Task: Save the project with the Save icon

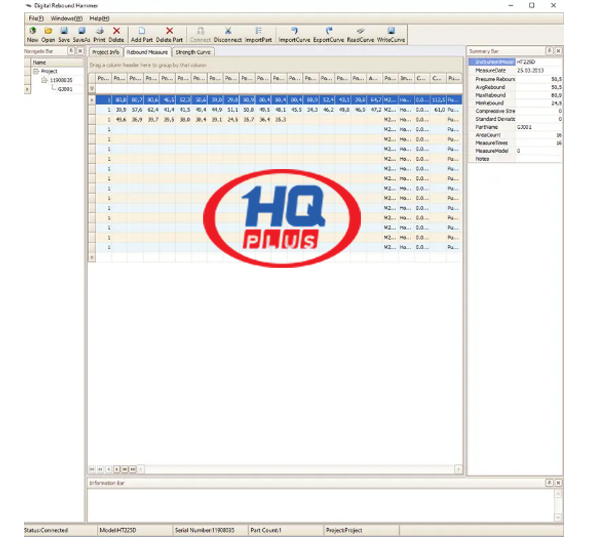Action: click(x=64, y=35)
